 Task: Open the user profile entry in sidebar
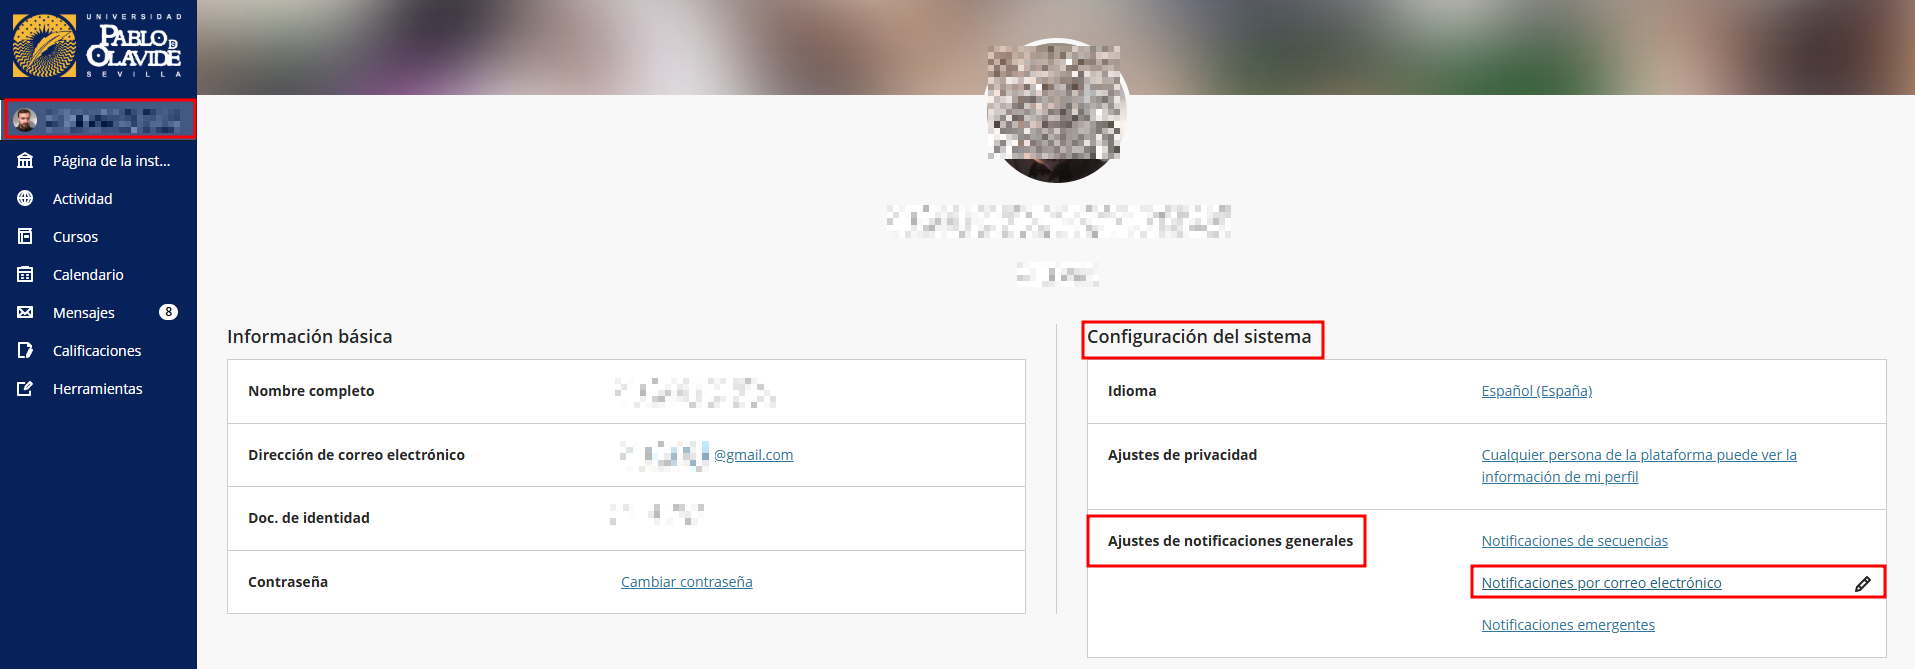click(x=98, y=120)
